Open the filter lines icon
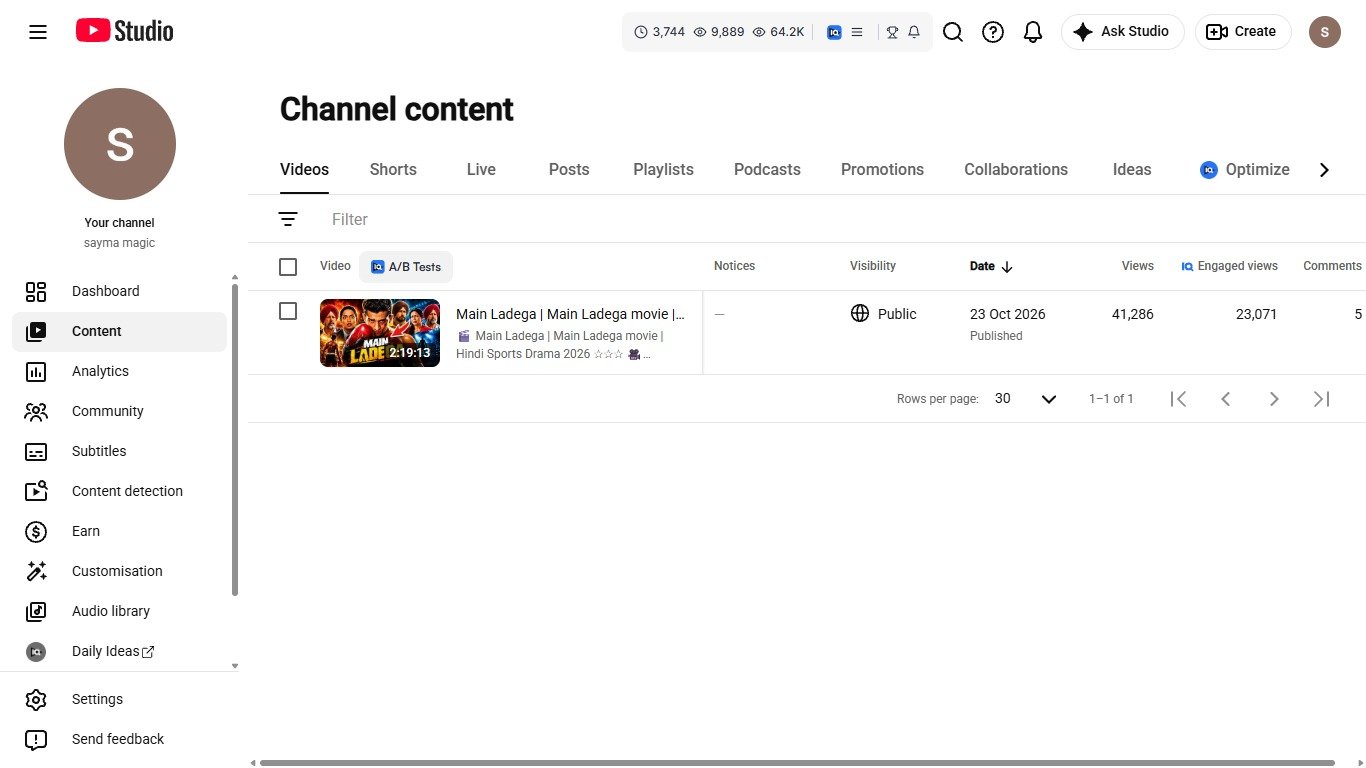Screen dimensions: 1366x768 coord(288,219)
